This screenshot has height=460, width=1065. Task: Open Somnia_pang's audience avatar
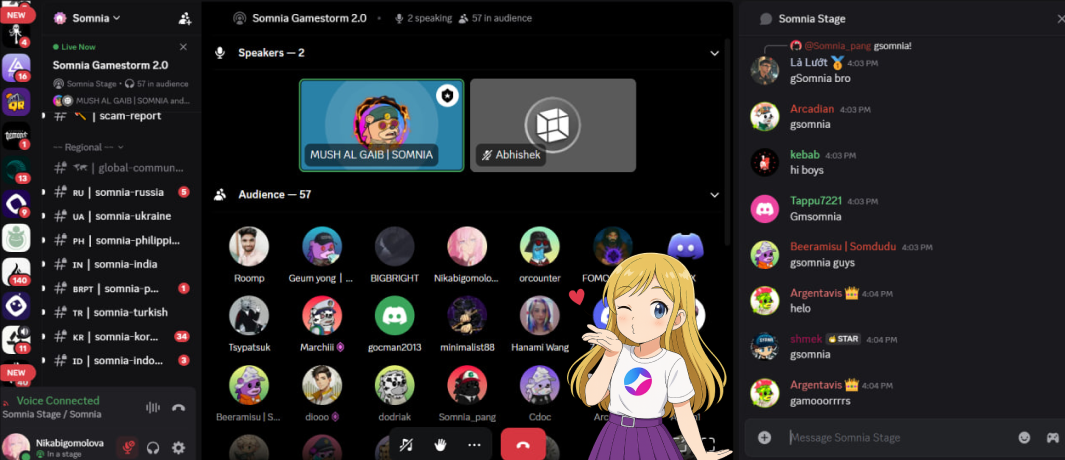tap(467, 385)
